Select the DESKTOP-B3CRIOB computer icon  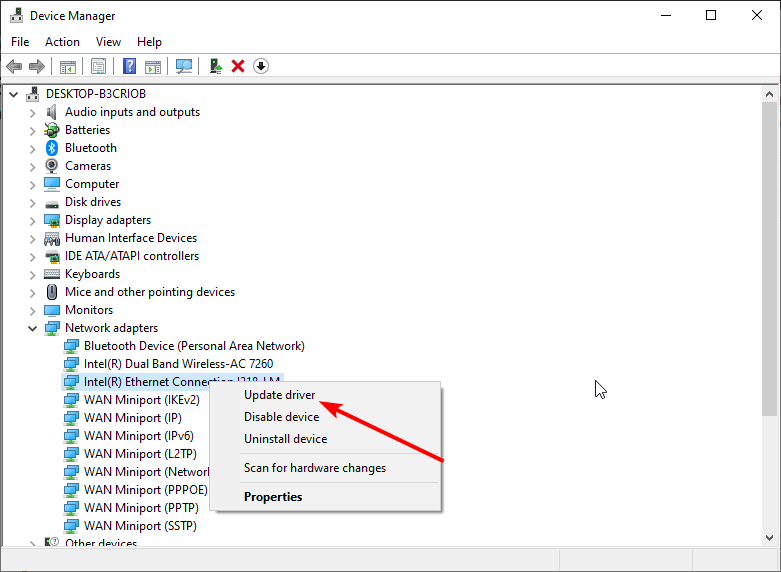click(x=33, y=94)
